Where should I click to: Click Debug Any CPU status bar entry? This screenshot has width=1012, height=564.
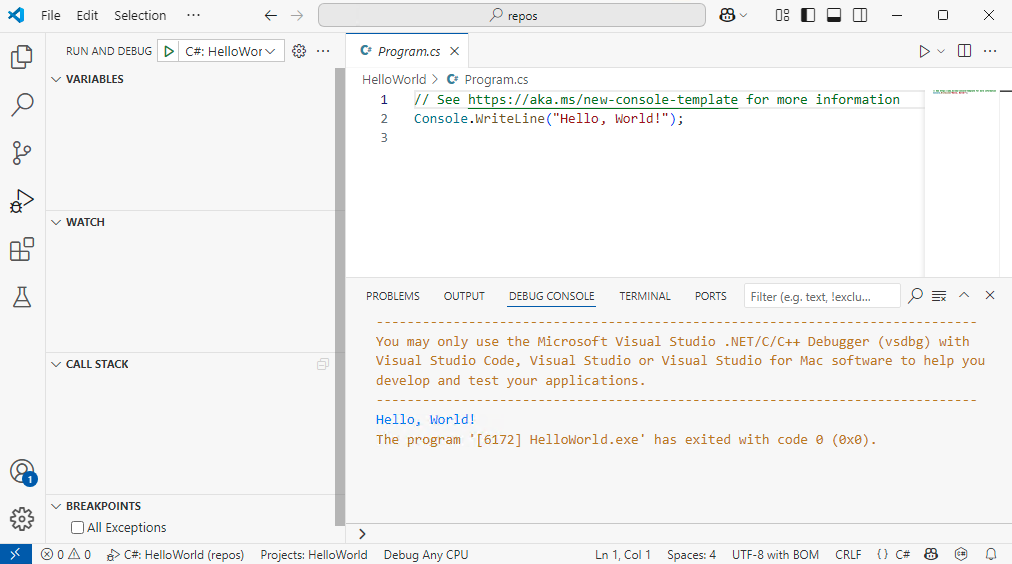pyautogui.click(x=426, y=554)
